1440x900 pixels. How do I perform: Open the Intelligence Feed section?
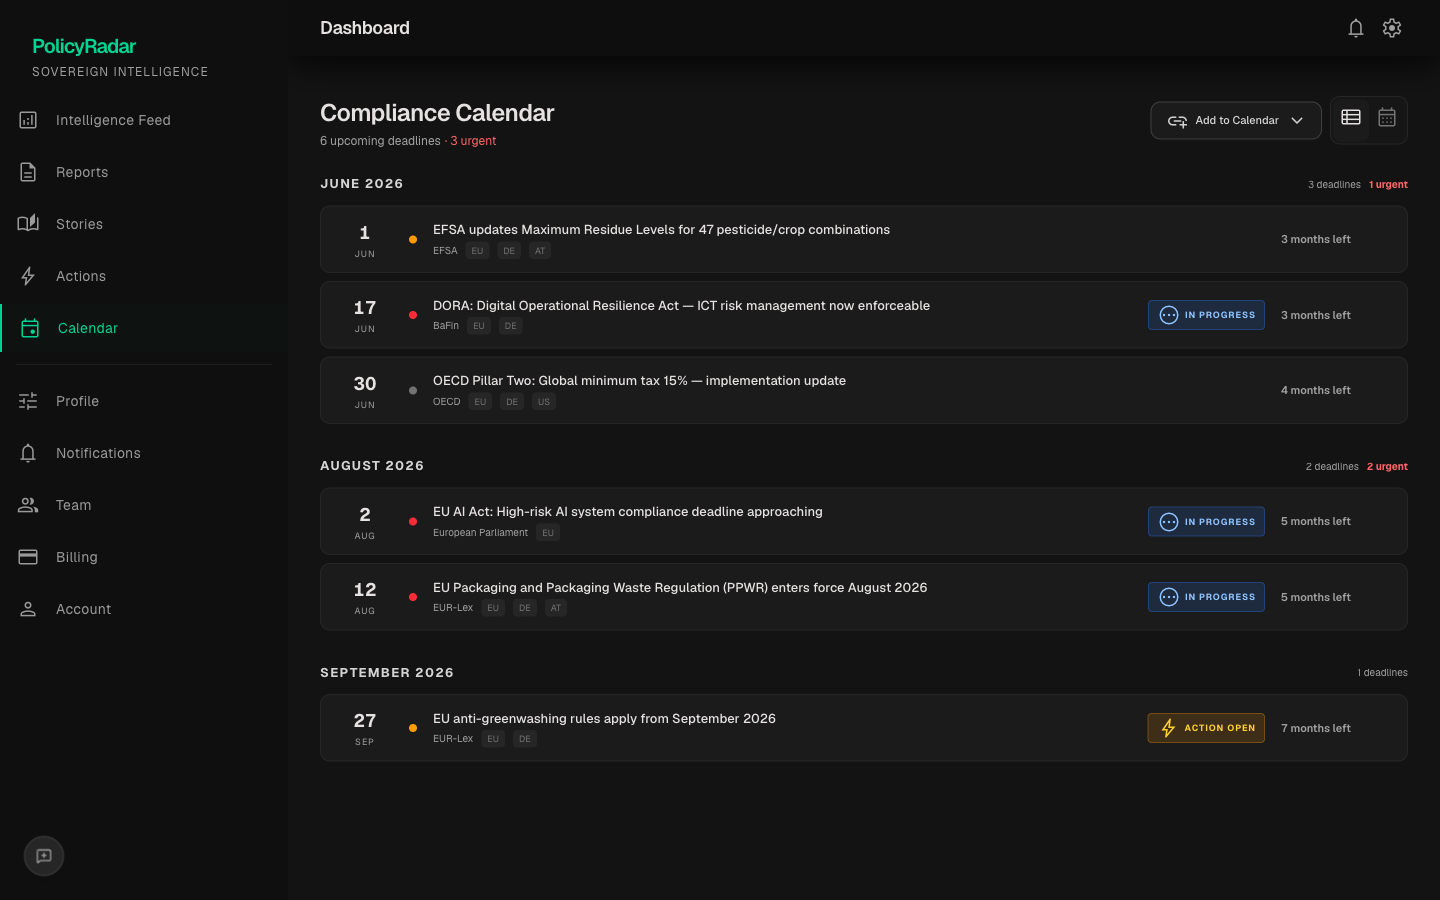(x=112, y=120)
